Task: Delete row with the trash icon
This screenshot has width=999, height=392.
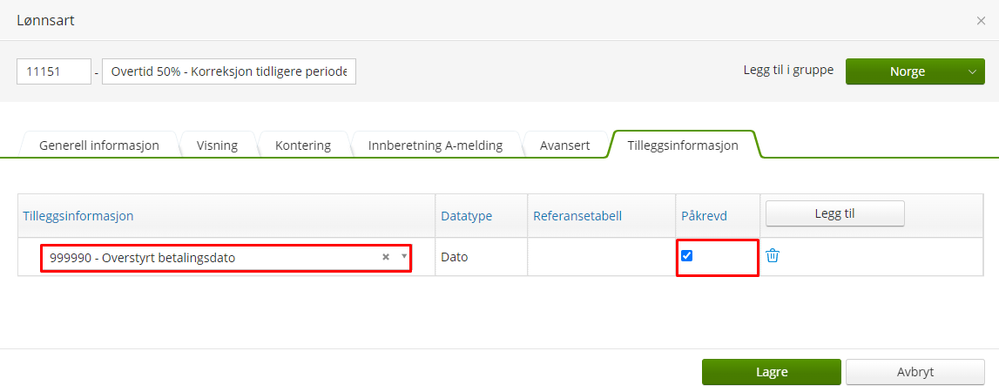Action: click(772, 256)
